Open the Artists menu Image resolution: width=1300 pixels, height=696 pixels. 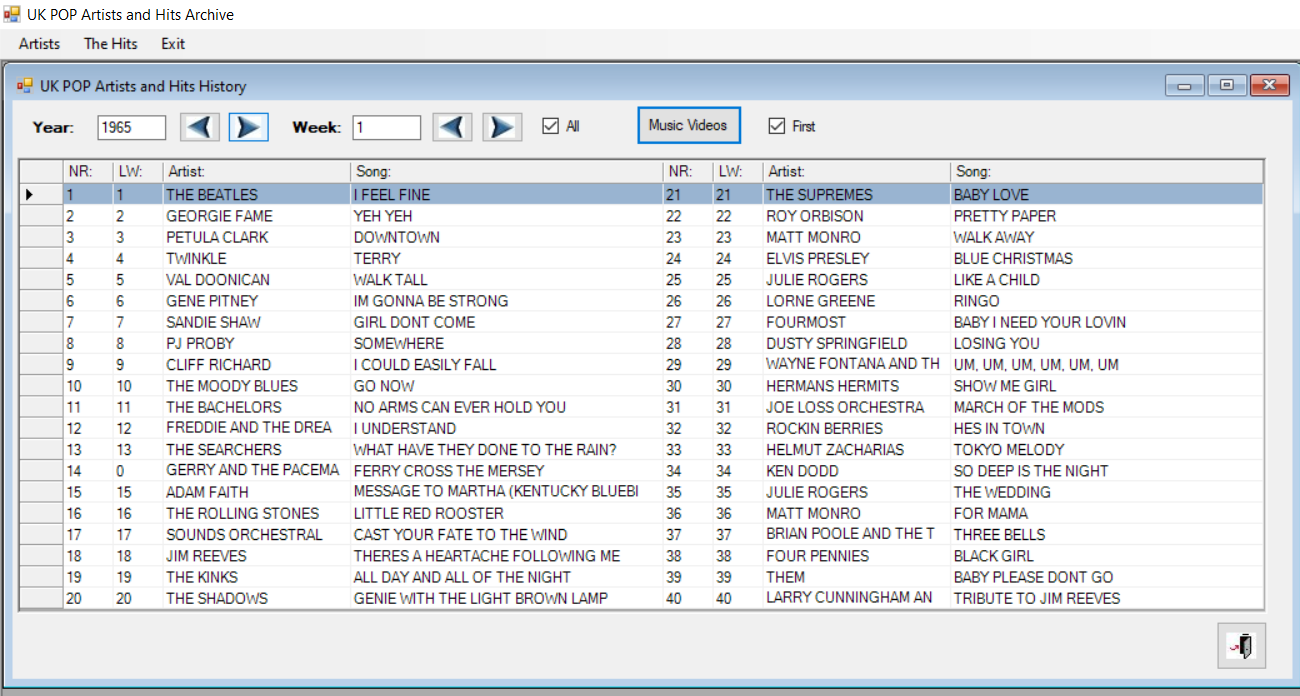pos(39,44)
